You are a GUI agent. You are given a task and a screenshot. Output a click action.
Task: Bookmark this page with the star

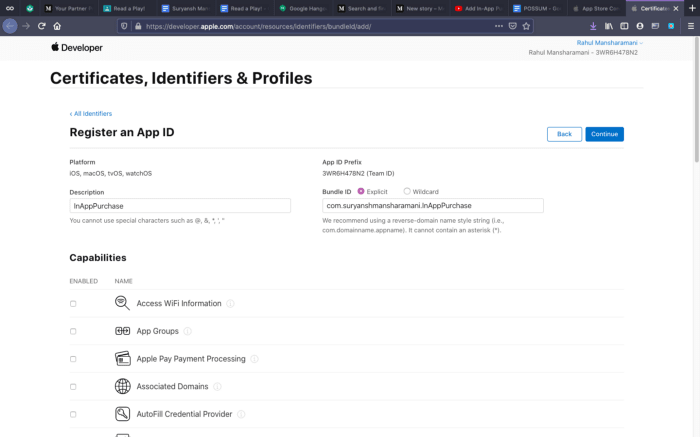pos(526,26)
